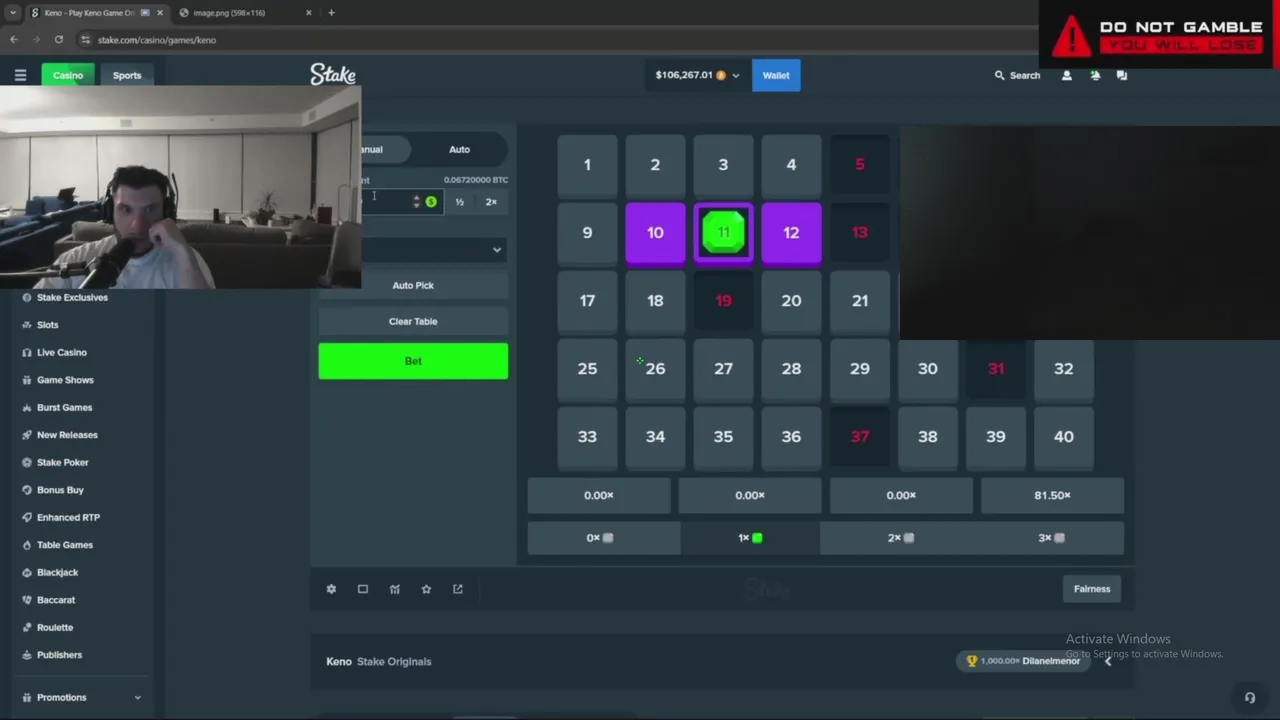Screen dimensions: 1280x720
Task: Favourite the game with star icon
Action: coord(426,589)
